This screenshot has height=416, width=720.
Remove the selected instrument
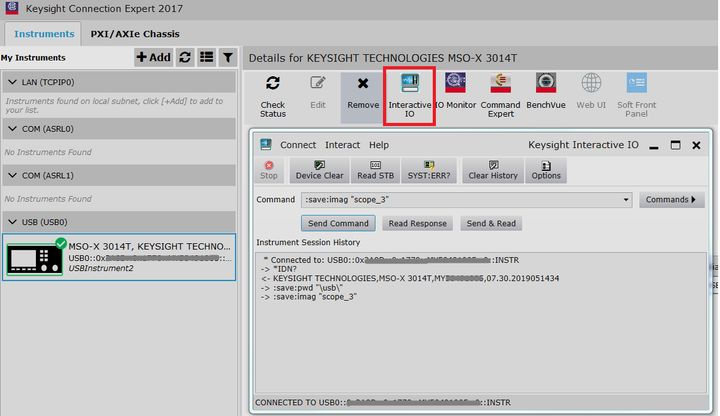(363, 97)
